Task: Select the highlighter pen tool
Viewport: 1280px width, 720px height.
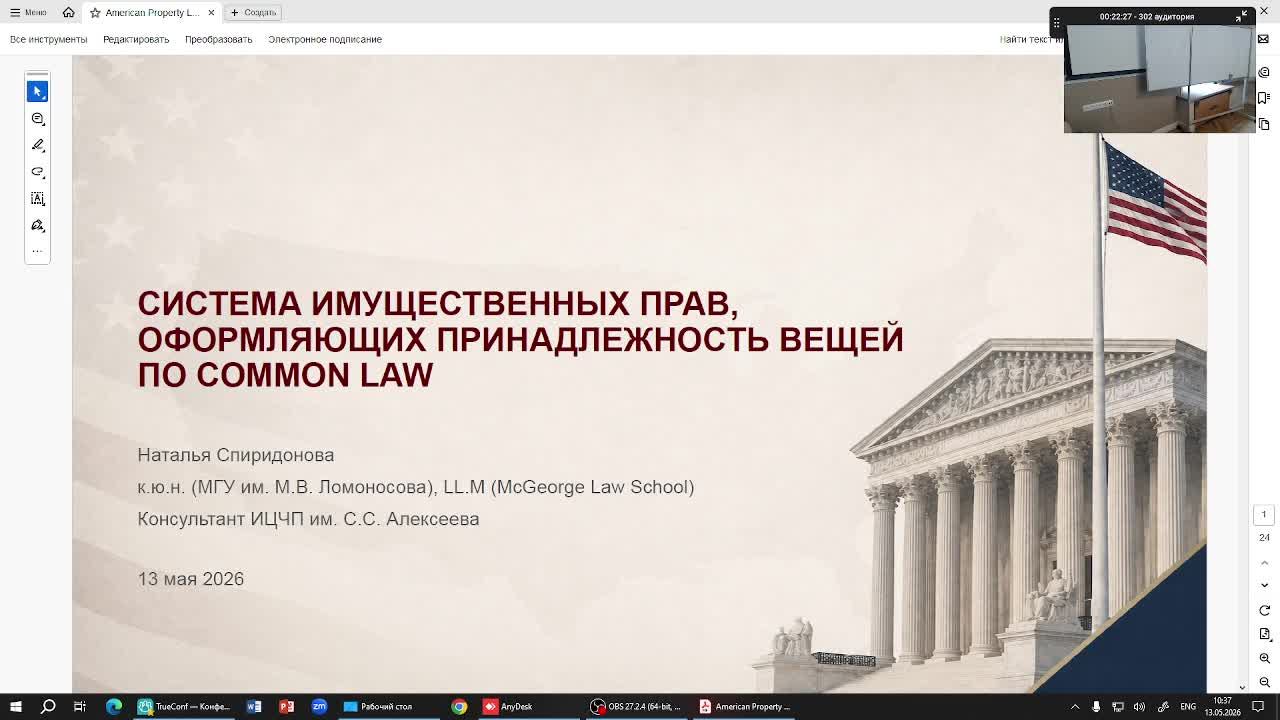Action: (37, 145)
